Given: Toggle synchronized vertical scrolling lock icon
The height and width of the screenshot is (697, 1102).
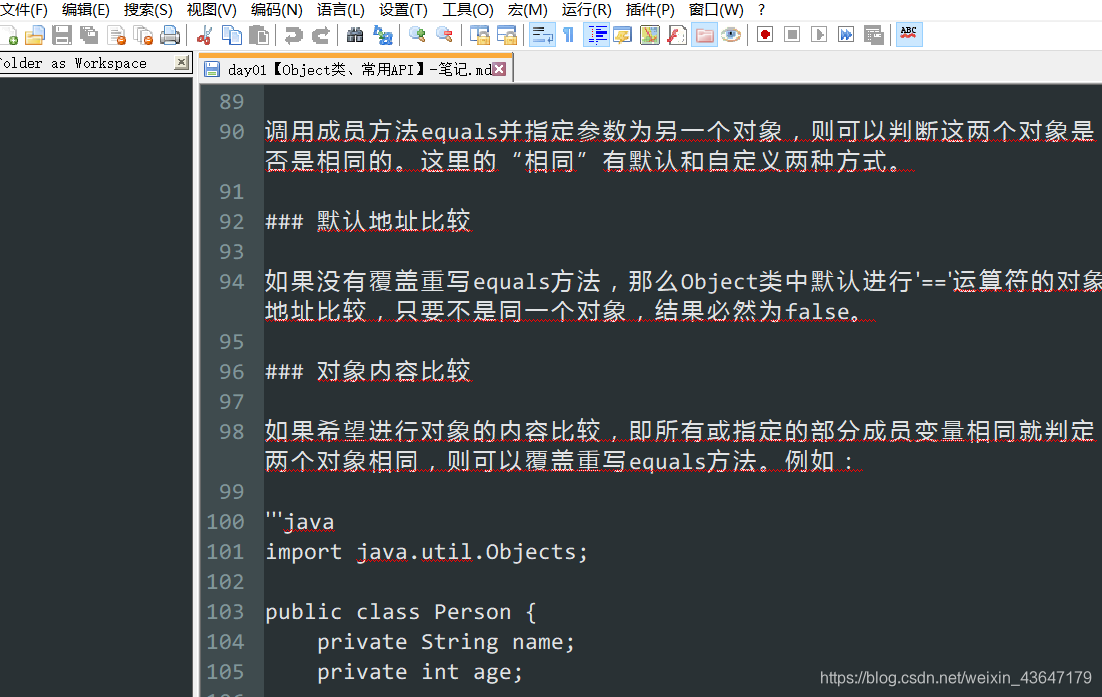Looking at the screenshot, I should [479, 34].
